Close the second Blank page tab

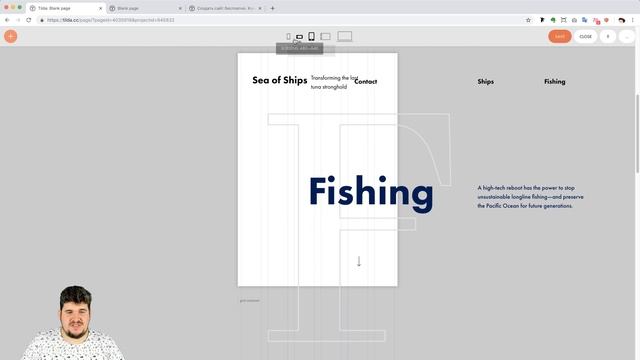pos(180,8)
